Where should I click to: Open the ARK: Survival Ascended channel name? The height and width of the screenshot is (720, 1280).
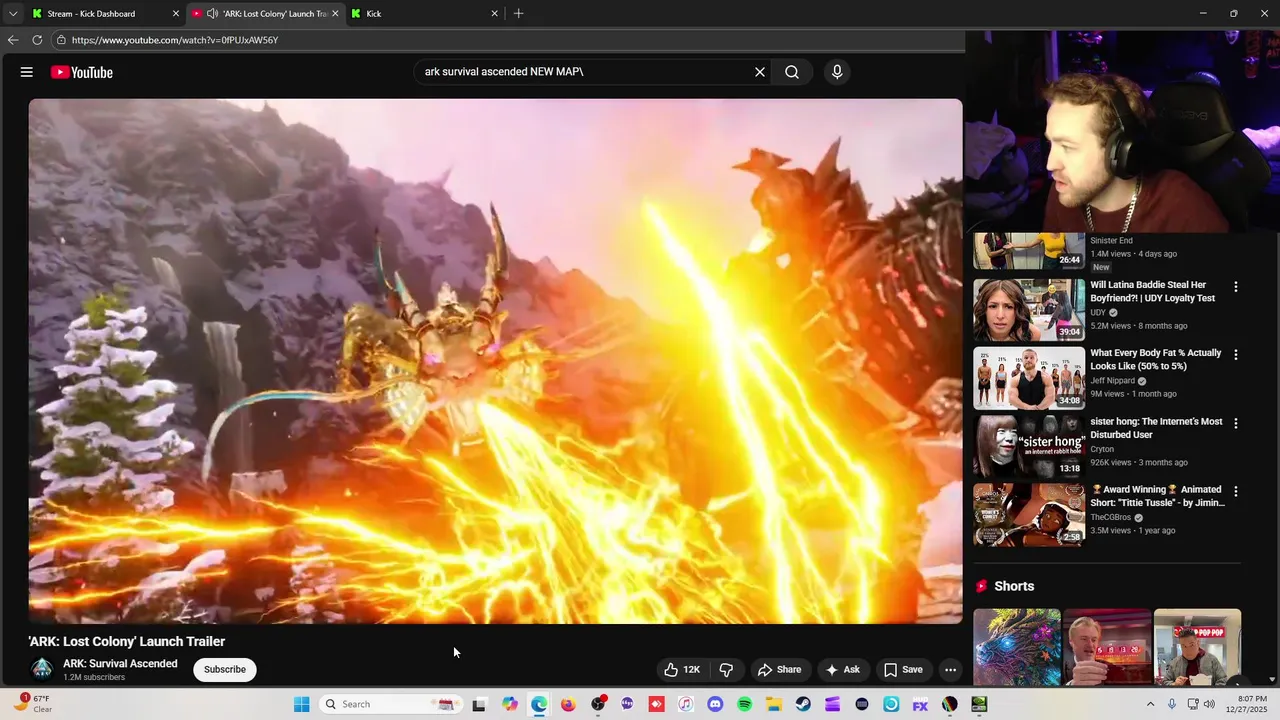[x=120, y=664]
